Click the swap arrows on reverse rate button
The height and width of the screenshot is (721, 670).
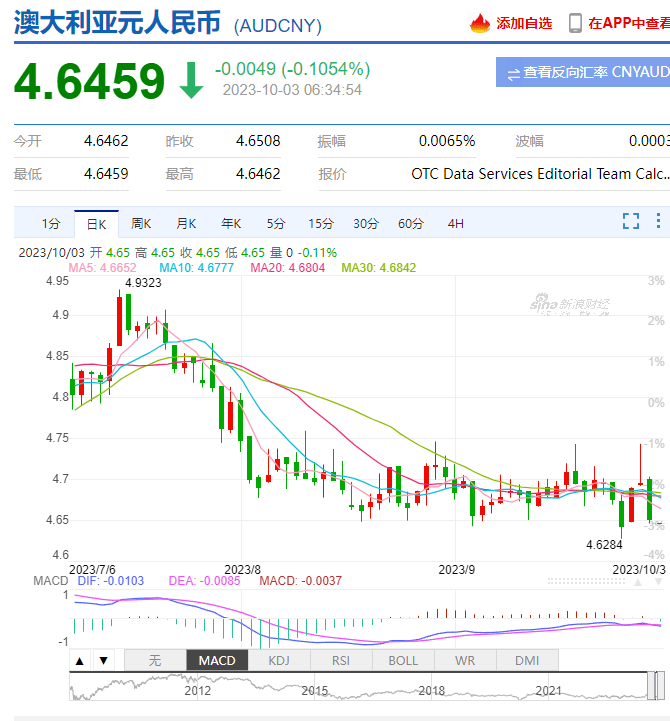(x=513, y=72)
